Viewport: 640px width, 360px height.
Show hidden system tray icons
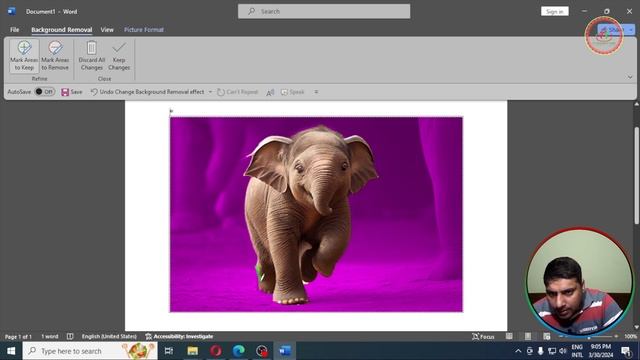(x=518, y=351)
